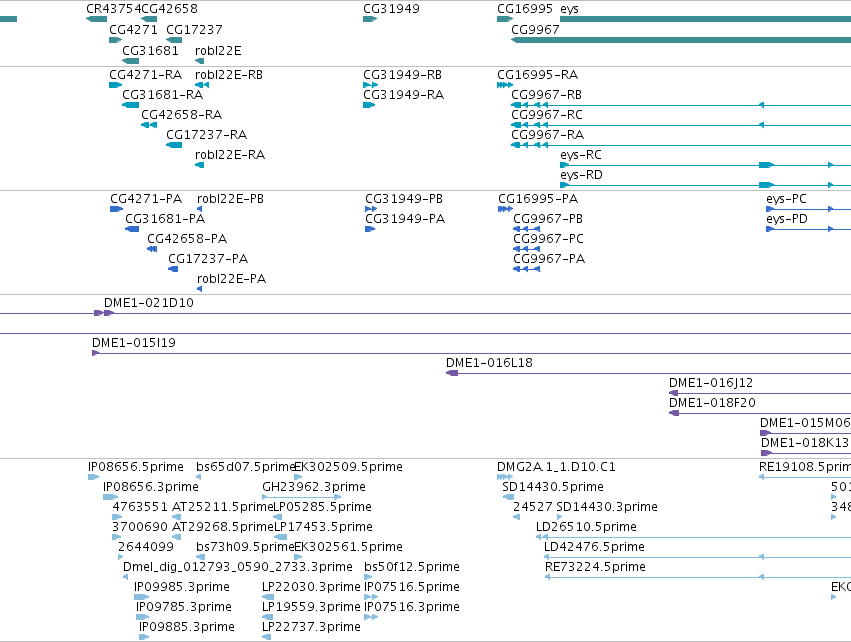The width and height of the screenshot is (851, 642).
Task: Select protein CG42658-PA
Action: coord(187,239)
